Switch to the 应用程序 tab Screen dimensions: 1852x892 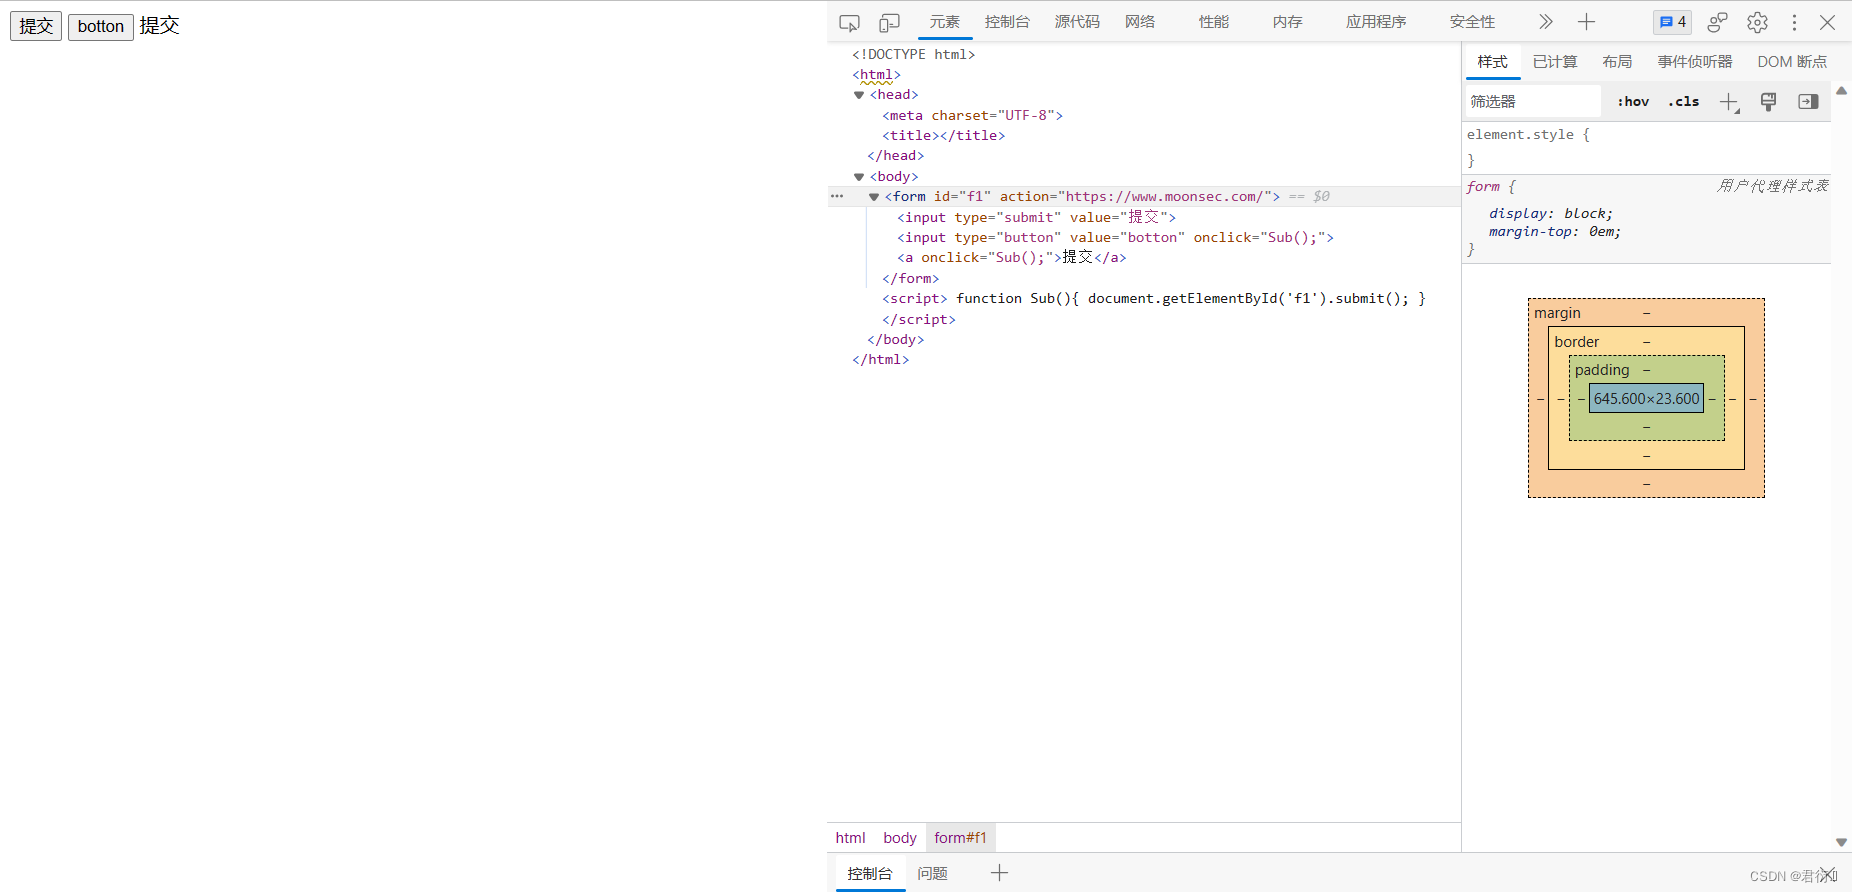pyautogui.click(x=1376, y=22)
